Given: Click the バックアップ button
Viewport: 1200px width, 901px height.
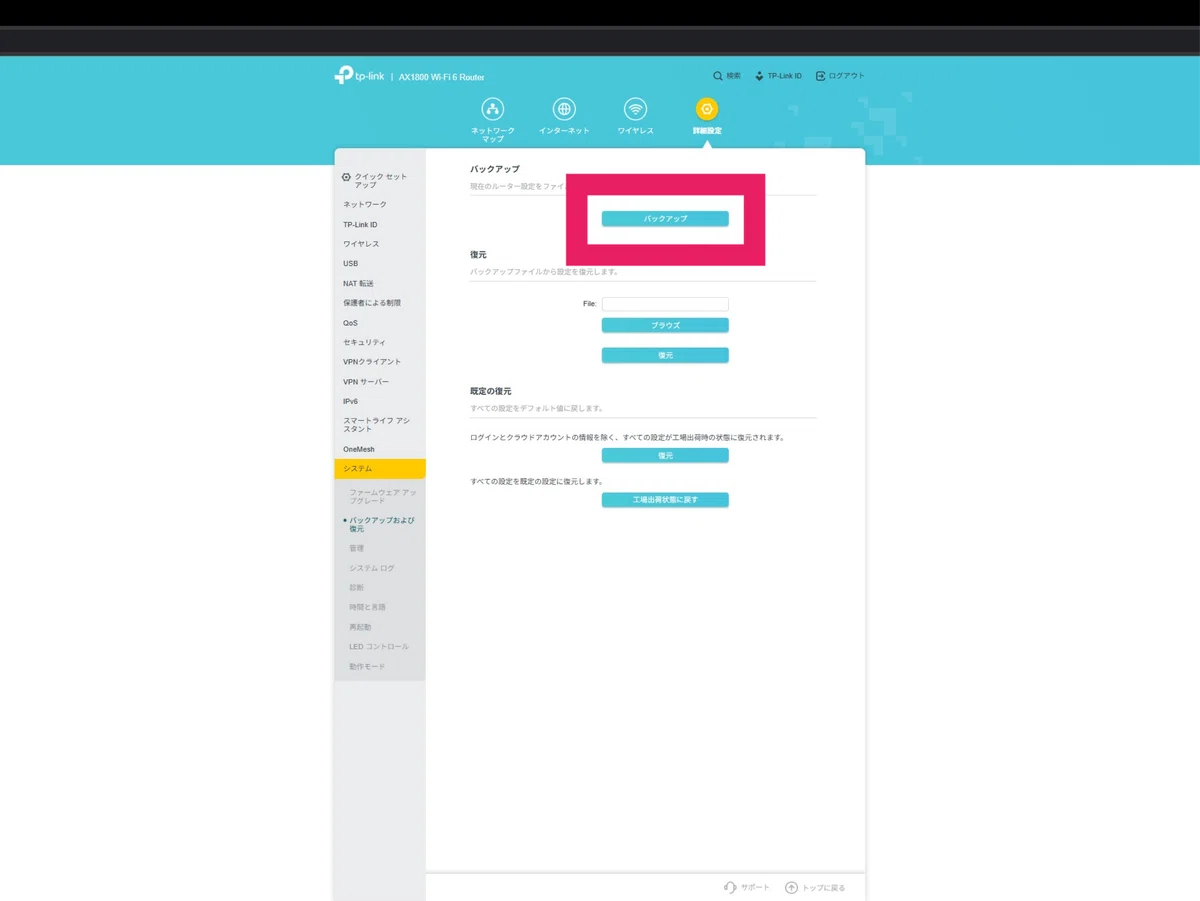Looking at the screenshot, I should pos(665,218).
